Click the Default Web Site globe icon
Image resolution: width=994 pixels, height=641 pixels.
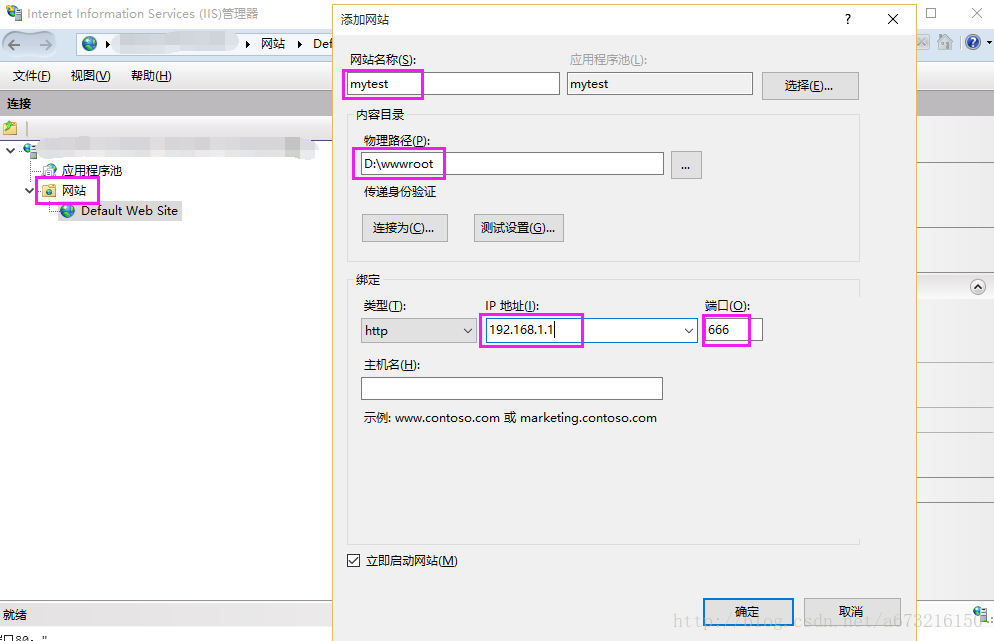click(x=68, y=211)
